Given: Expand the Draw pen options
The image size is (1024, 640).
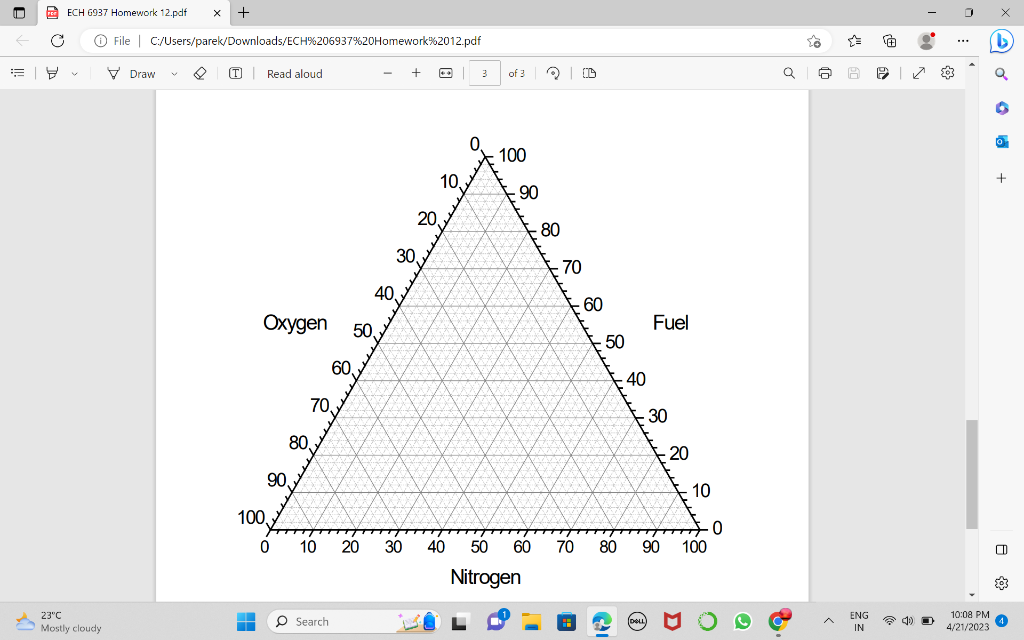Looking at the screenshot, I should pos(174,72).
